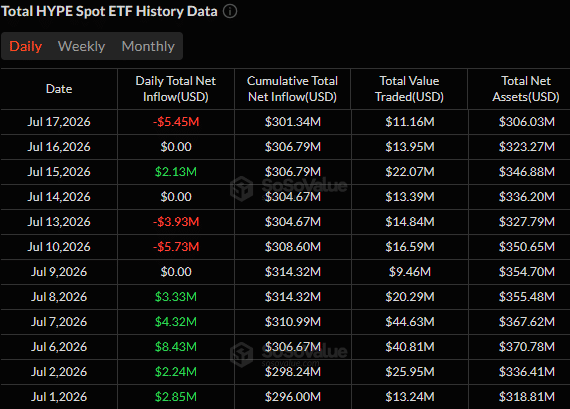Click the $2.13M inflow on Jul 15

coord(176,172)
